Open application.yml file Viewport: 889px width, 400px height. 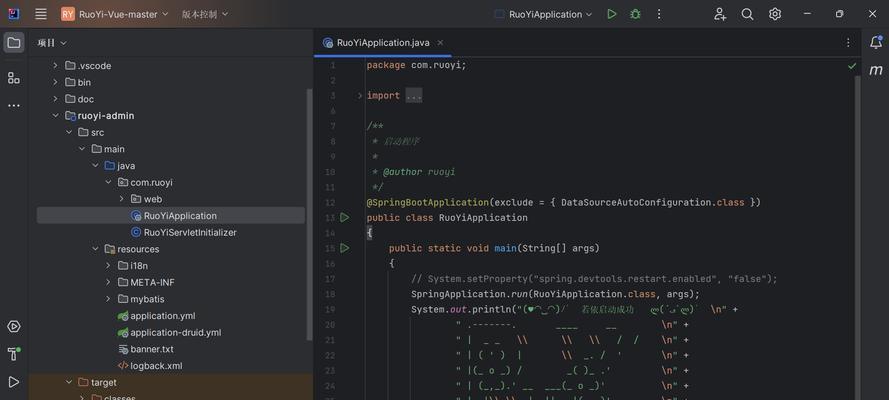tap(156, 316)
